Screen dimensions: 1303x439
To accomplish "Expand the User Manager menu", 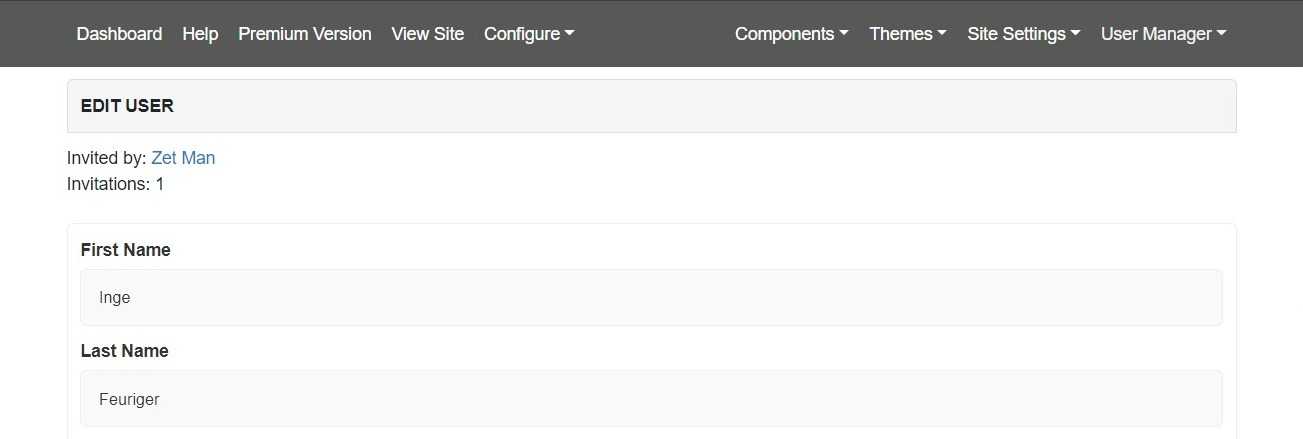I will [x=1164, y=34].
